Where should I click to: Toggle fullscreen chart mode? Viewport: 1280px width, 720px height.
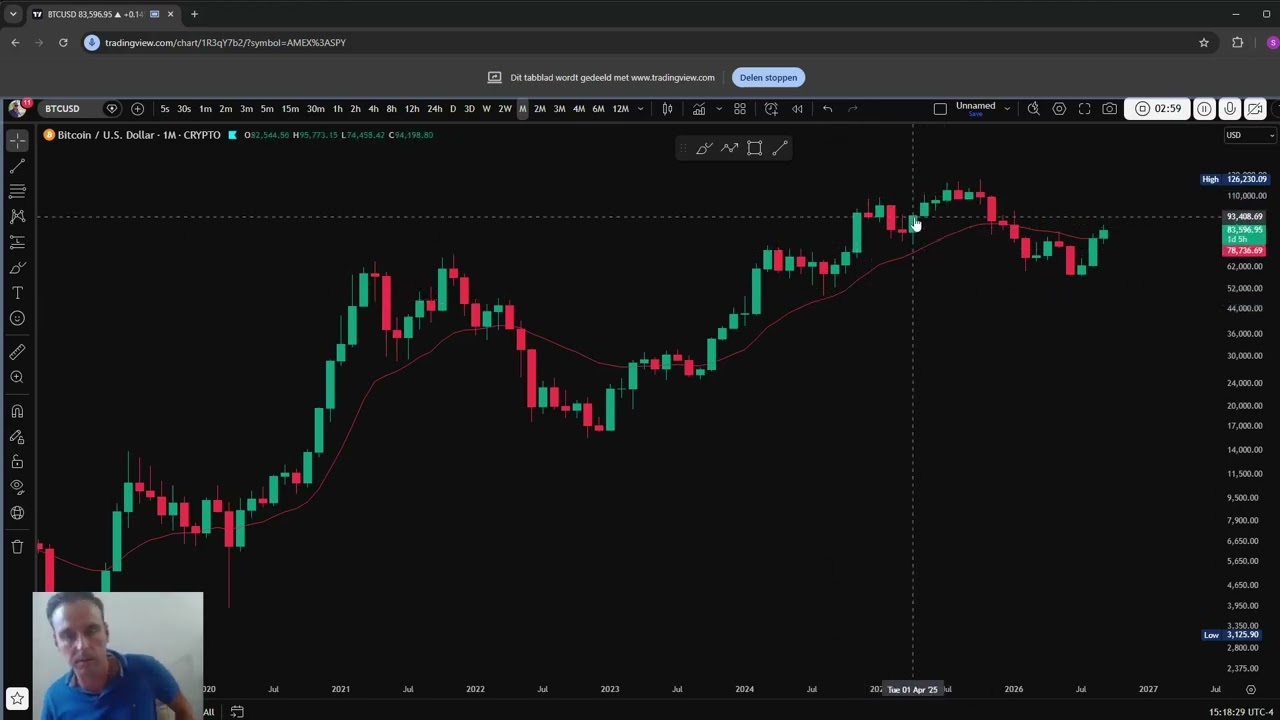click(1084, 109)
